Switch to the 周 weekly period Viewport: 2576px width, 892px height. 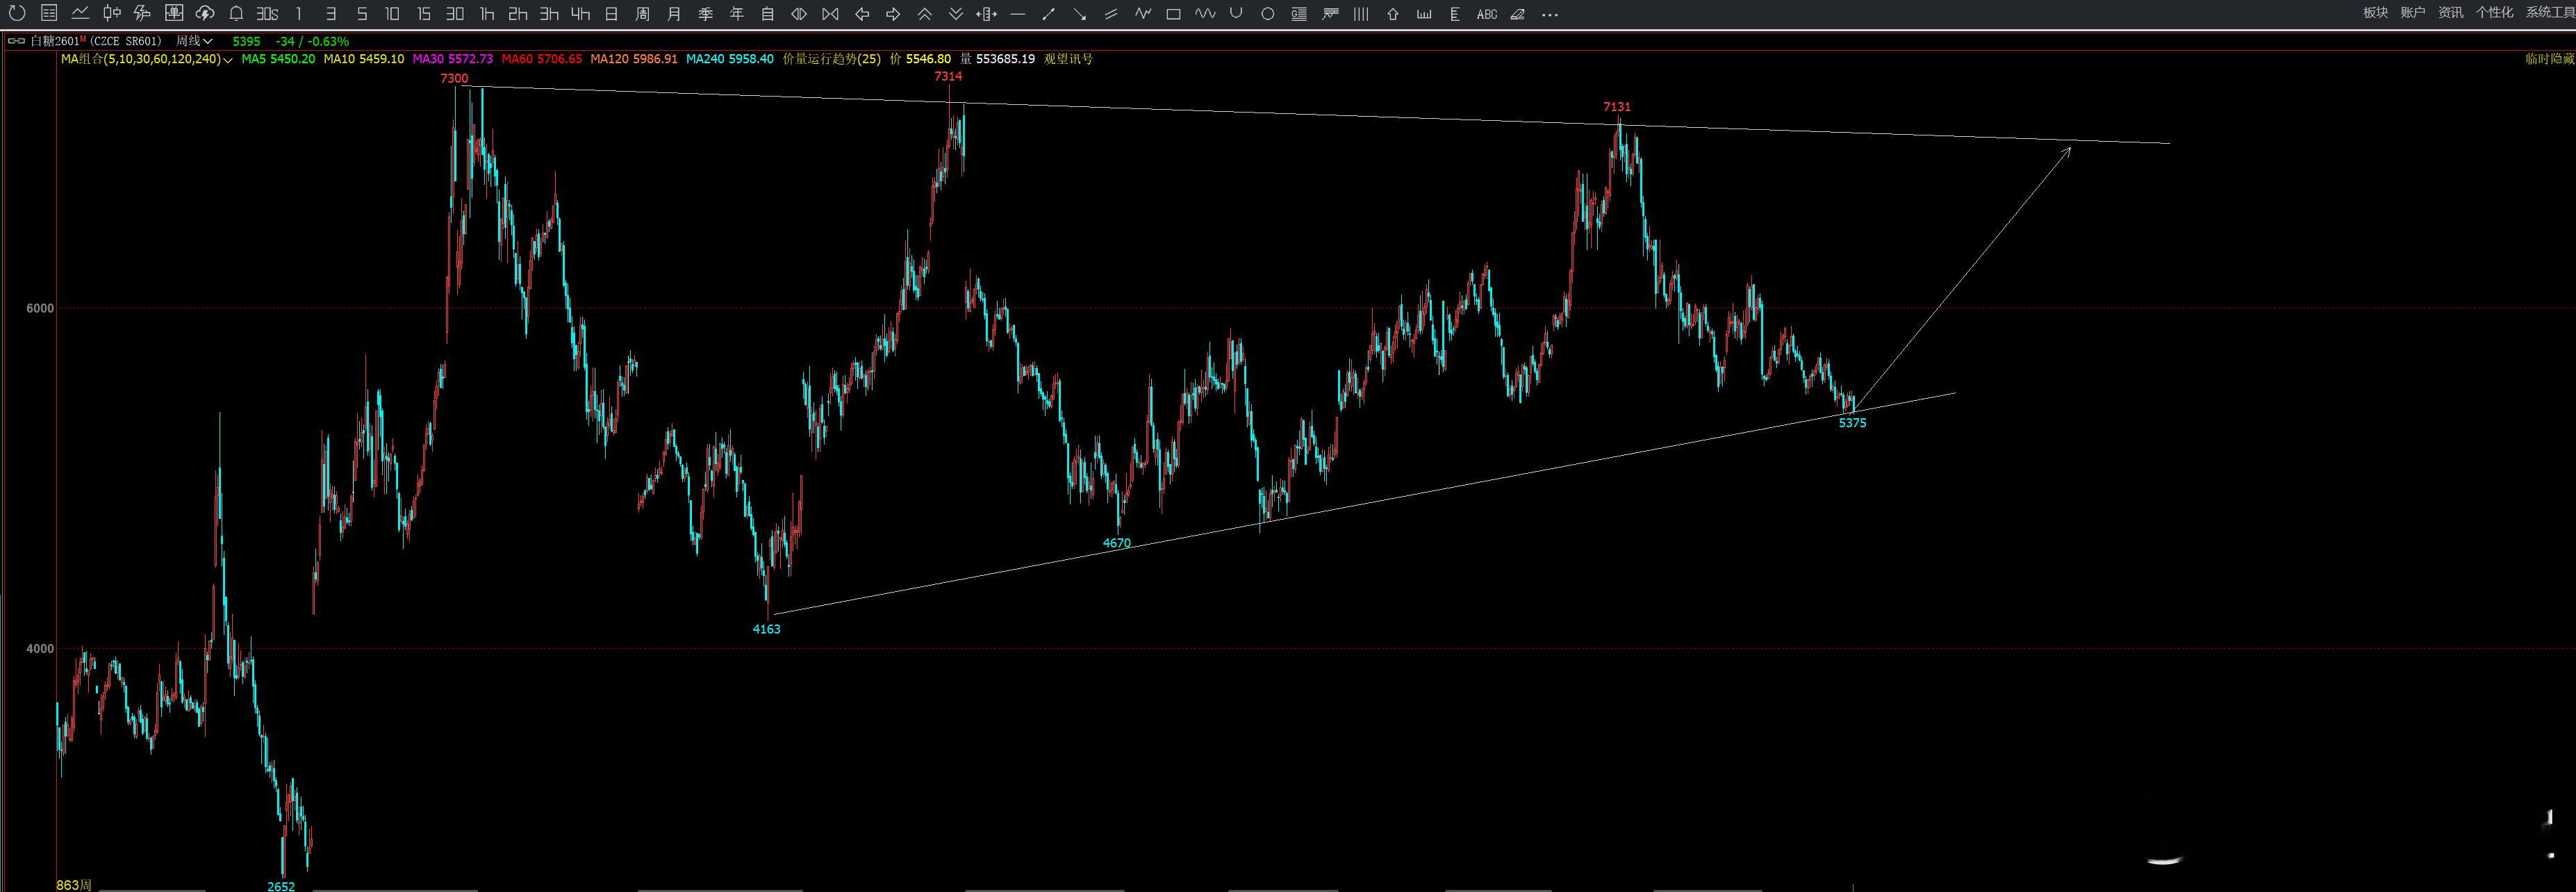pyautogui.click(x=643, y=14)
